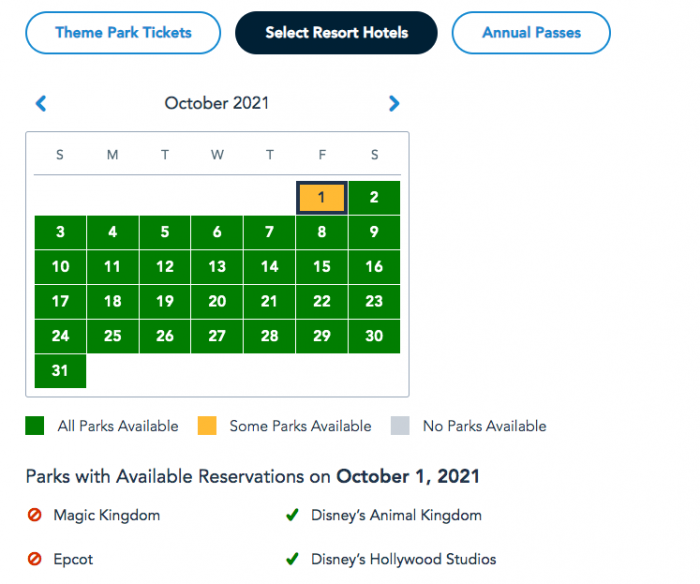Choose October 2 date cell
The width and height of the screenshot is (700, 584).
[374, 198]
